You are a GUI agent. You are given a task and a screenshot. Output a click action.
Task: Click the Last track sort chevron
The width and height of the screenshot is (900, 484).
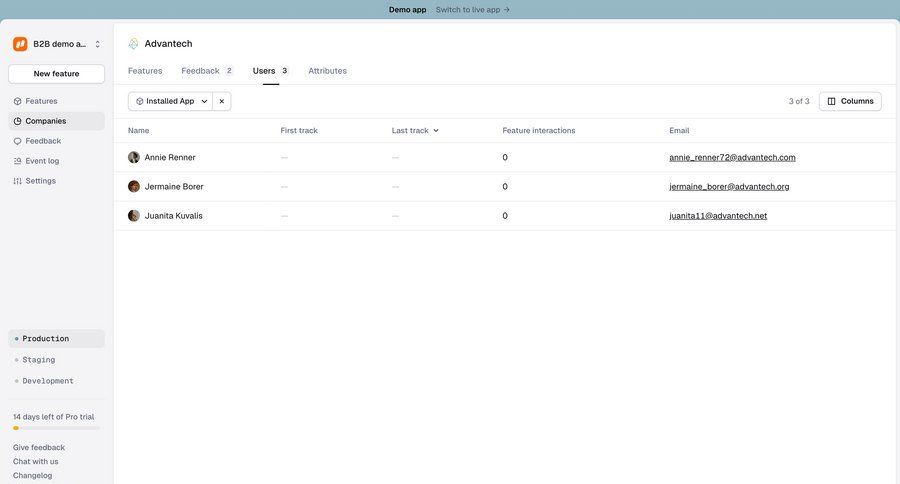point(436,130)
